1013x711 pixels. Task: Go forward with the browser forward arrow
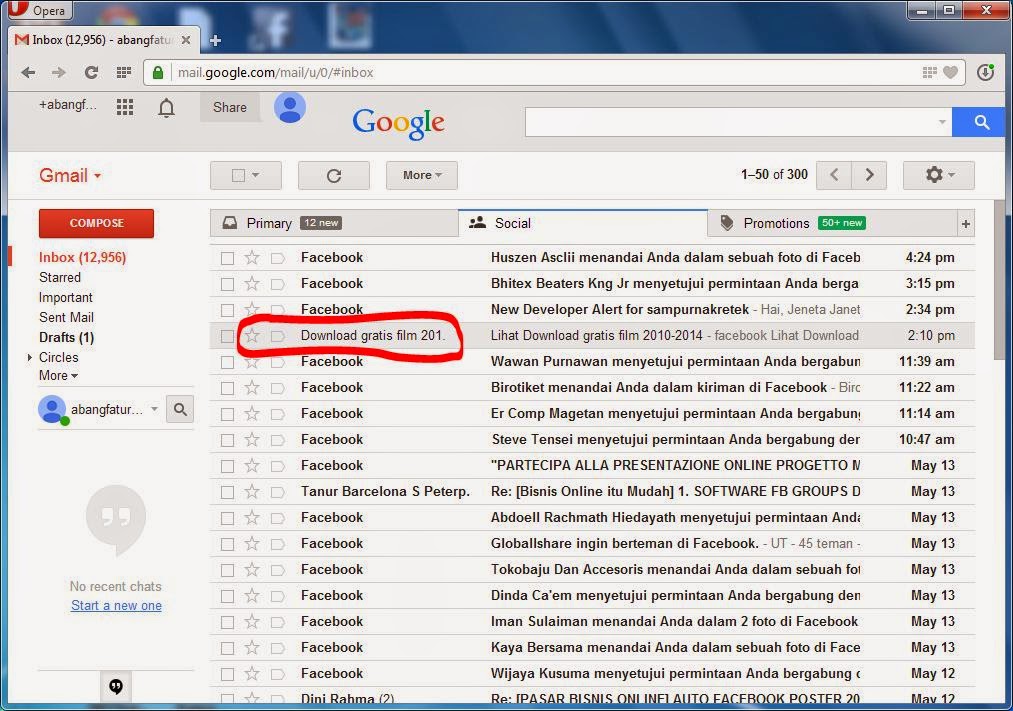pyautogui.click(x=59, y=72)
